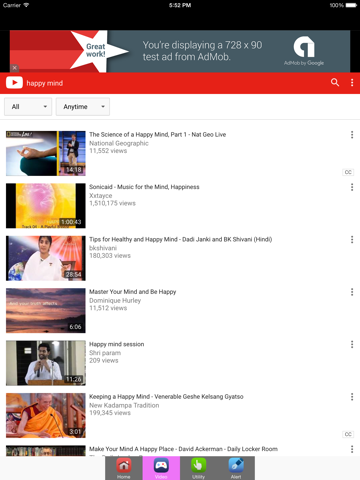This screenshot has height=480, width=360.
Task: Click '199,345 views' text
Action: point(110,413)
